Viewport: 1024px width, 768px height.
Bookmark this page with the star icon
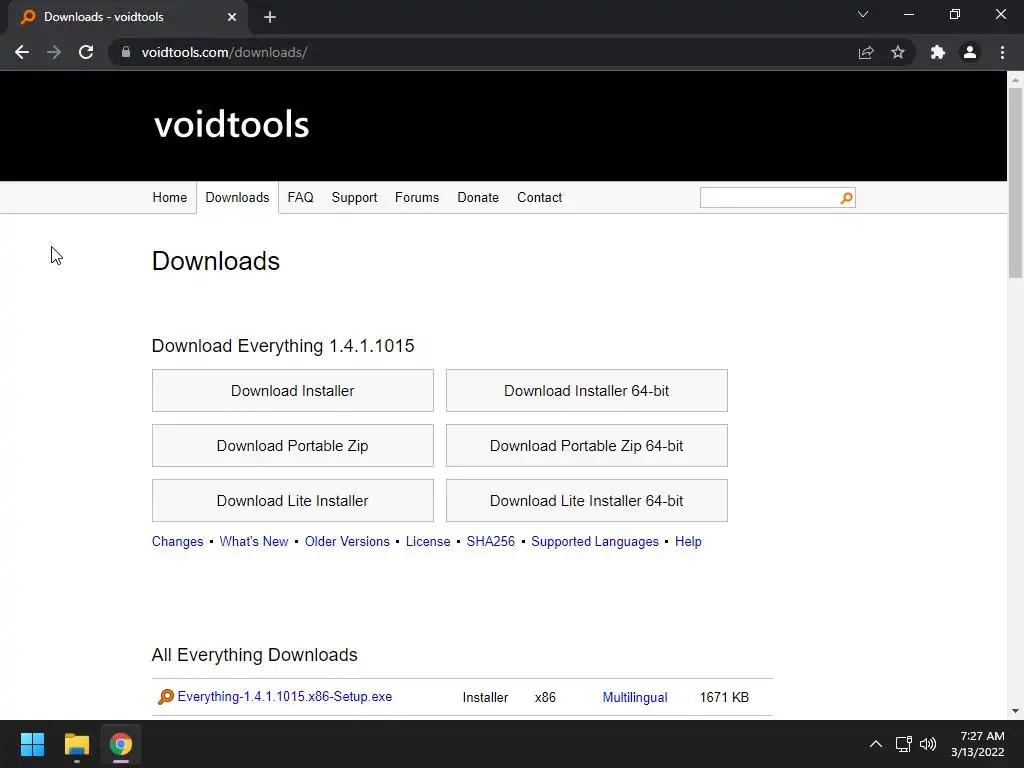pos(898,52)
